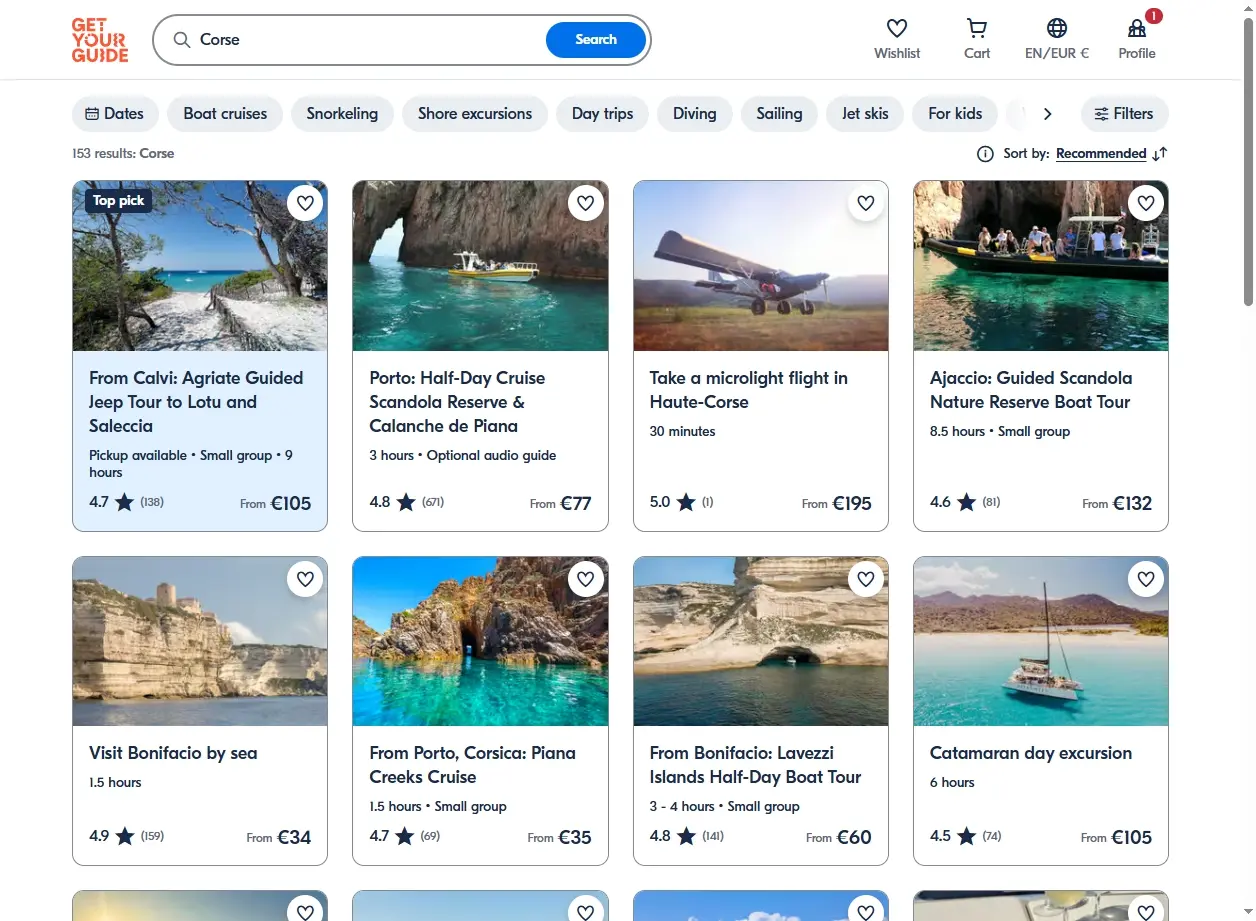The width and height of the screenshot is (1256, 921).
Task: Select the For kids filter chip
Action: (955, 114)
